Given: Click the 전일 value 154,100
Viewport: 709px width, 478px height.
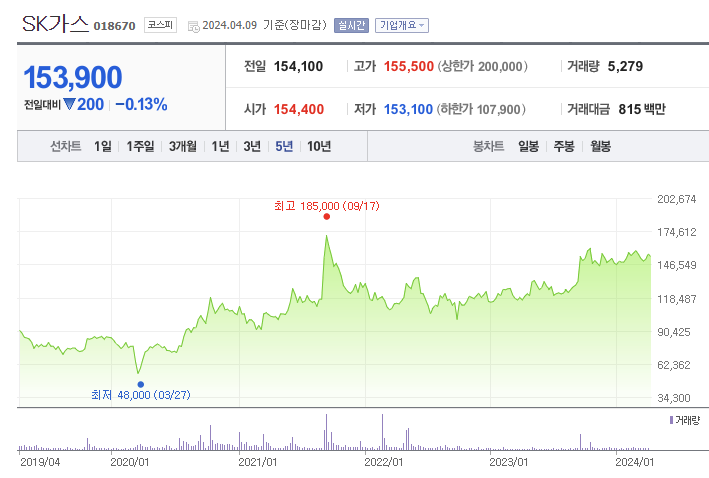Looking at the screenshot, I should coord(298,66).
